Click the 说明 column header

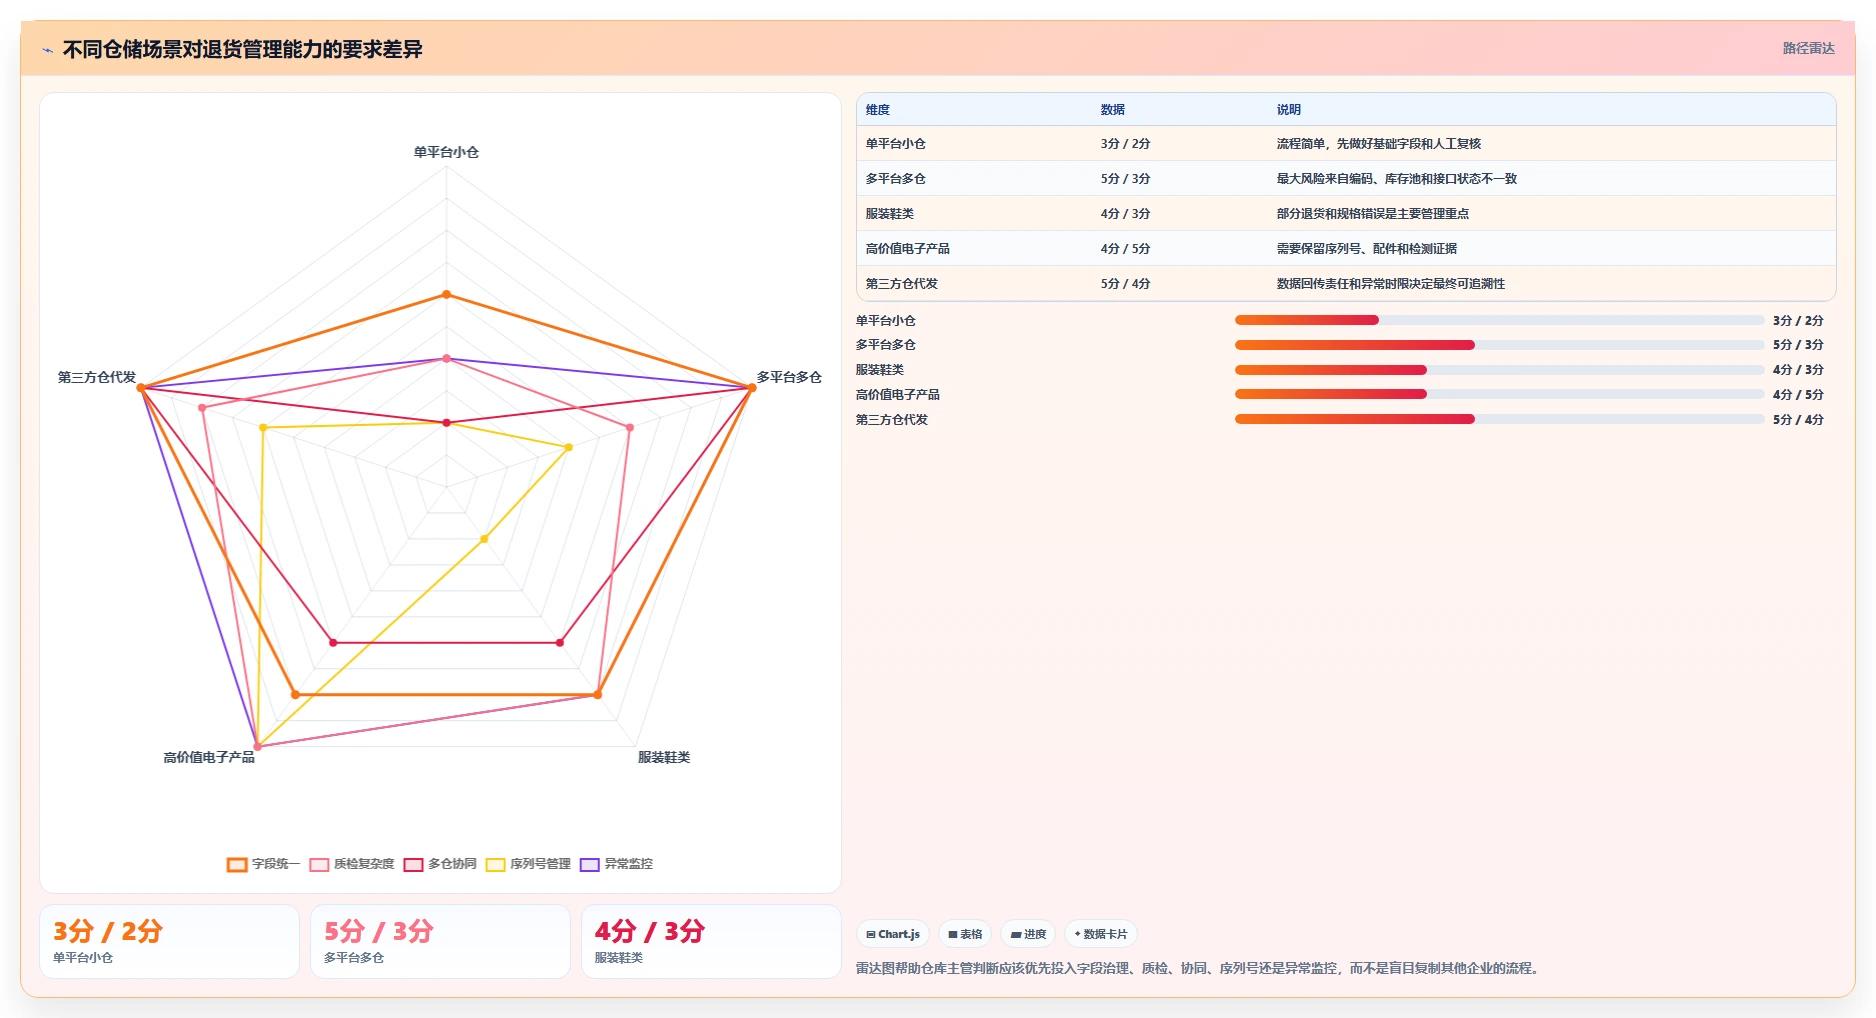tap(1289, 110)
